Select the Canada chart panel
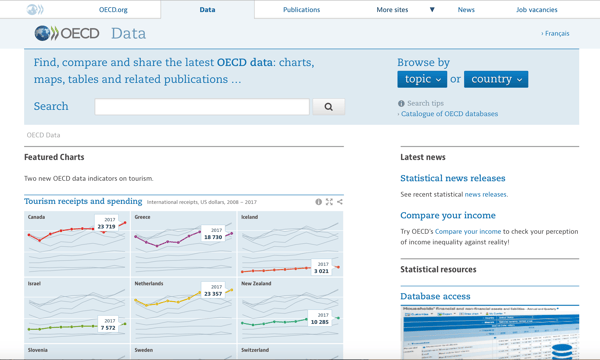 tap(77, 244)
